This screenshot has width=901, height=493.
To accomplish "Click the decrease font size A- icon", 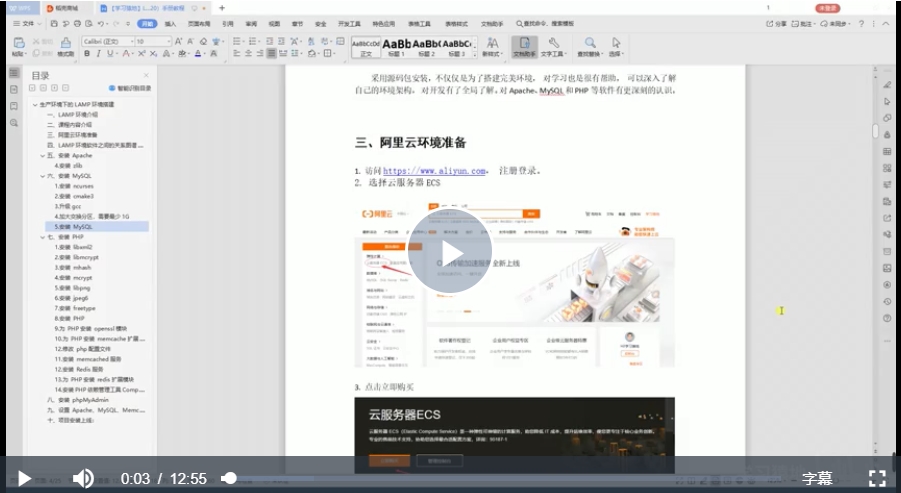I will pos(190,41).
